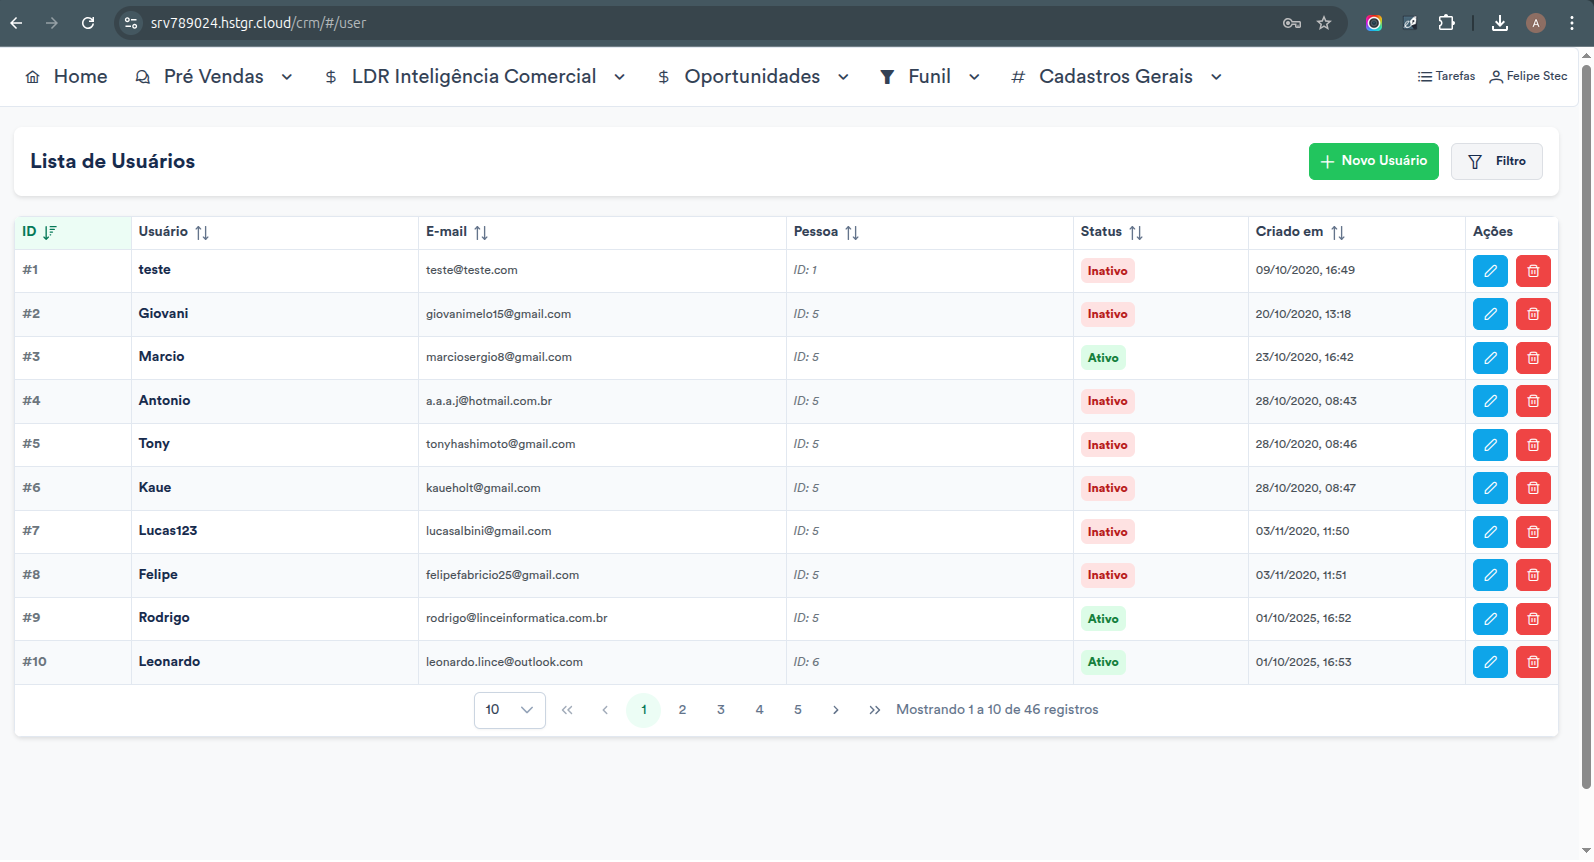Viewport: 1594px width, 862px height.
Task: Click Novo Usuário button
Action: [1374, 162]
